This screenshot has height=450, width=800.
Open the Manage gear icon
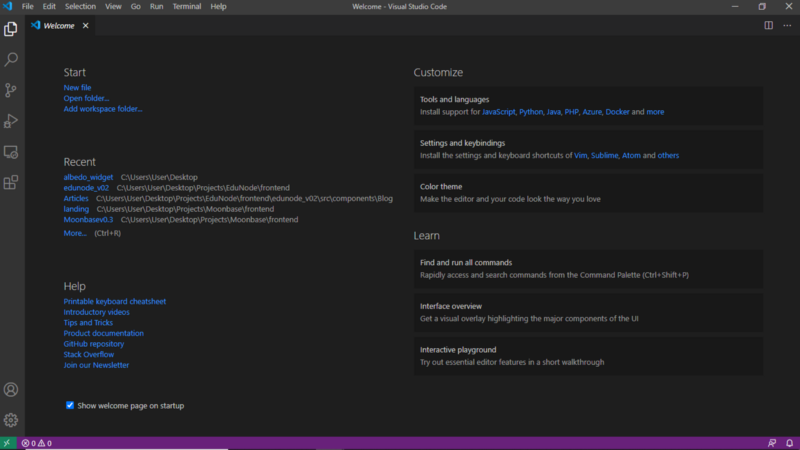click(x=11, y=420)
